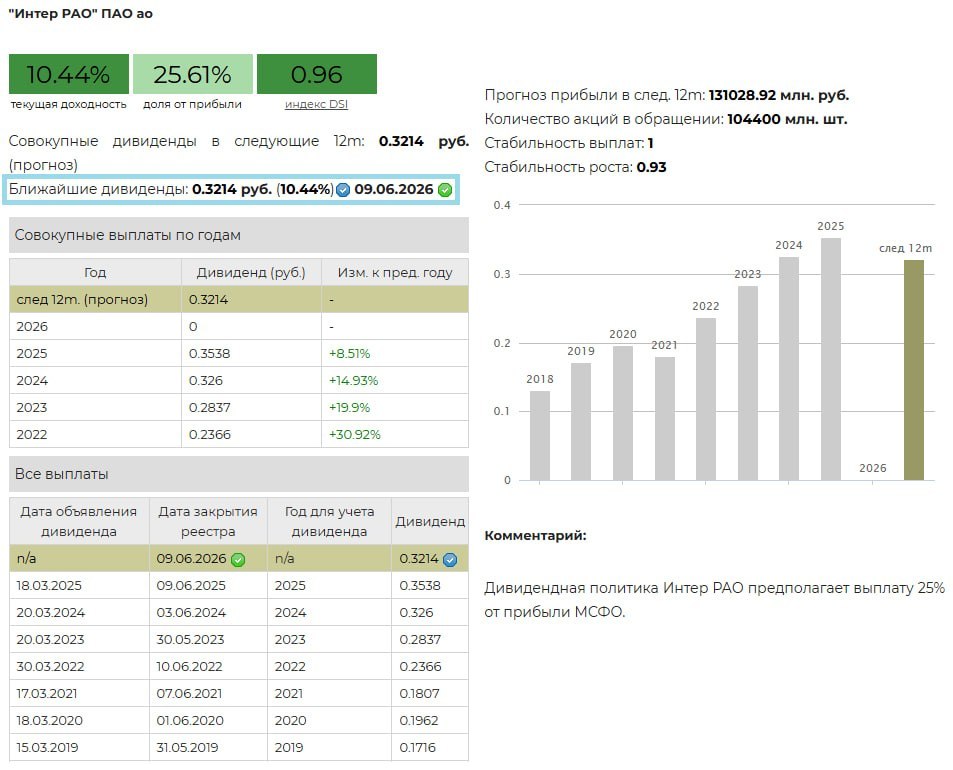
Task: Click the Дата закрытия реестра column header
Action: [208, 521]
